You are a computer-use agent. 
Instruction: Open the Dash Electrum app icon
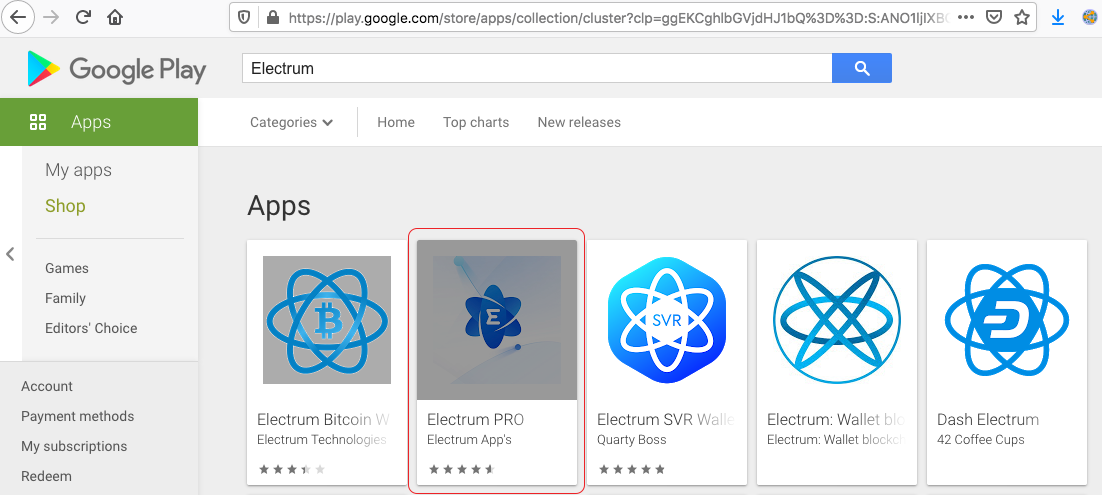tap(1007, 320)
